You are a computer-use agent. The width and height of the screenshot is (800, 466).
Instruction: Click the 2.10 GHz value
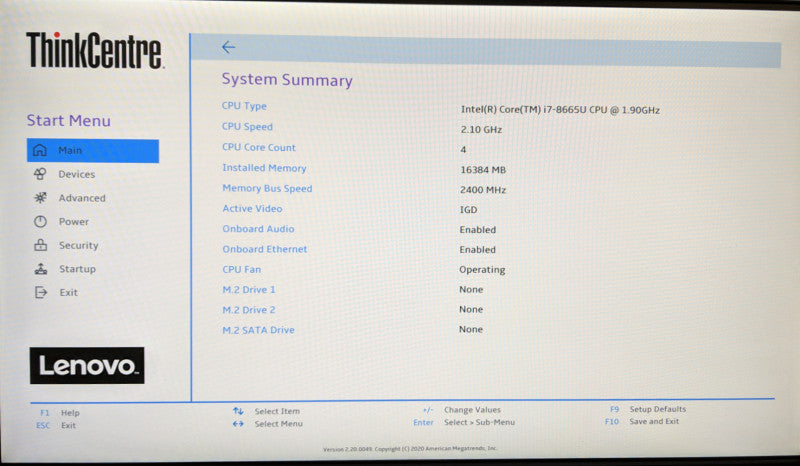pos(481,130)
